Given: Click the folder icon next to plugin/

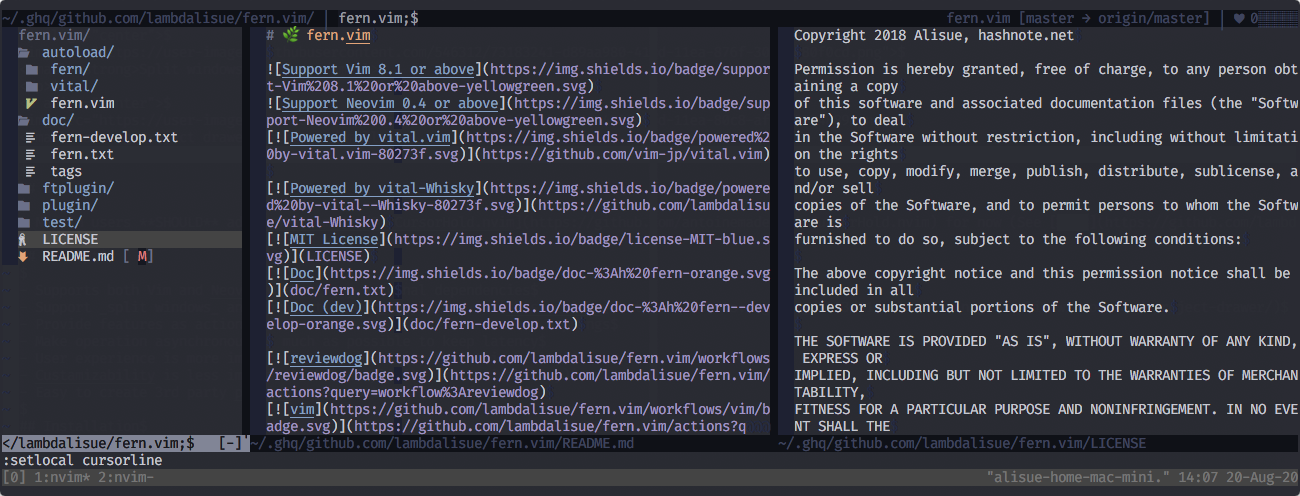Looking at the screenshot, I should [23, 205].
